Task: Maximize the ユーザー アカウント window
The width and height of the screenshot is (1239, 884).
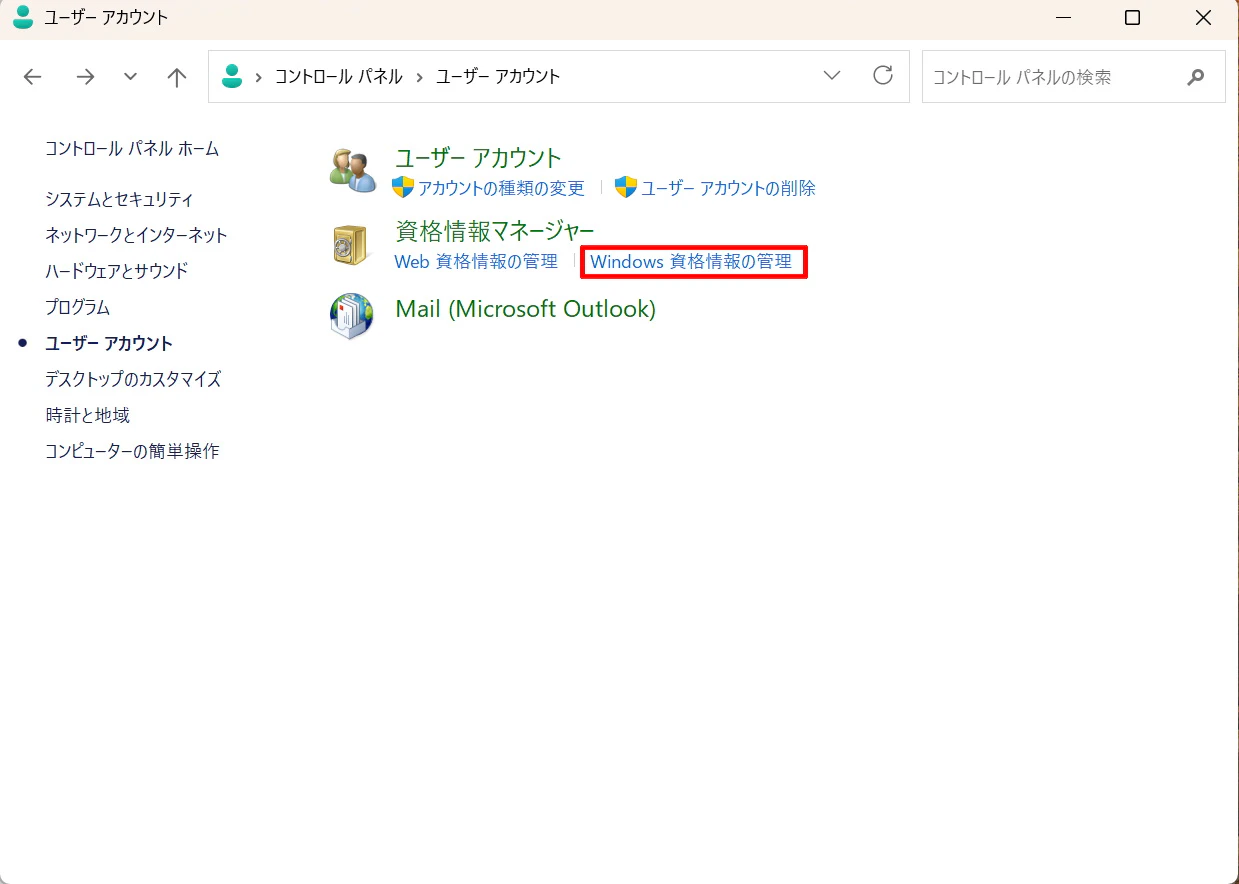Action: tap(1132, 18)
